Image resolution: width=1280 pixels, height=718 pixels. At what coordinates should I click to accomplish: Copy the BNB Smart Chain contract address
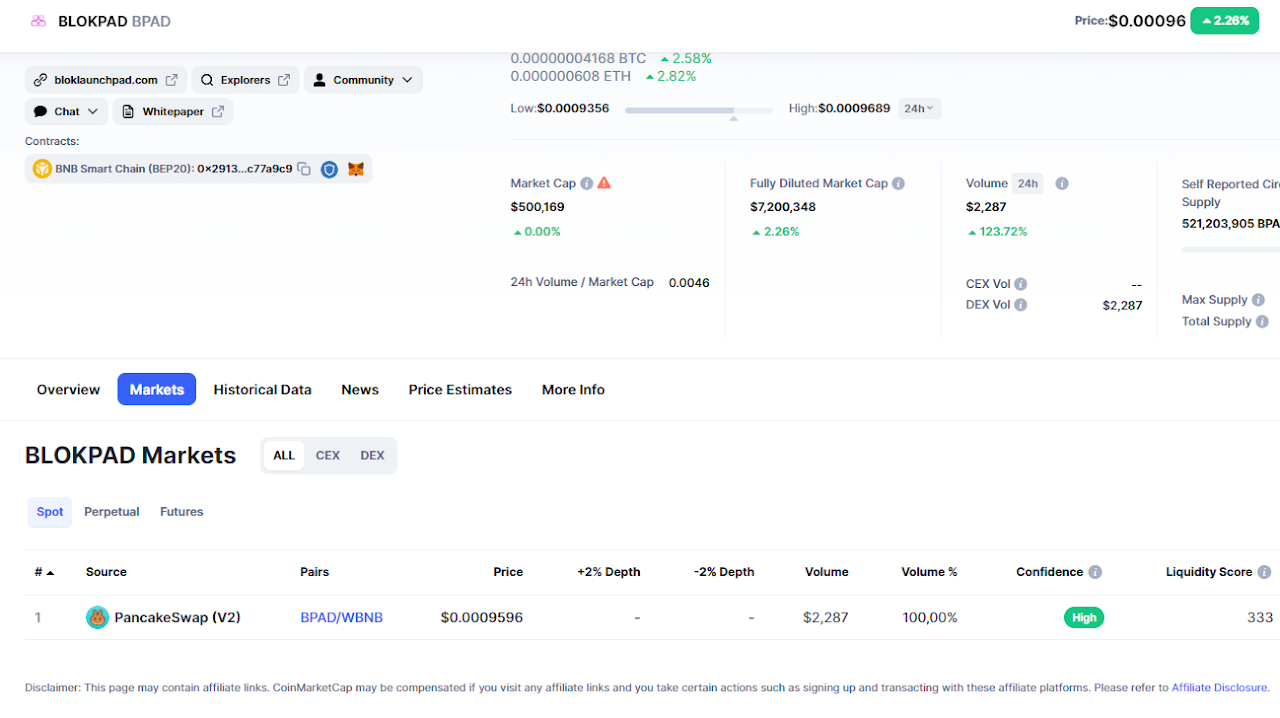click(304, 169)
